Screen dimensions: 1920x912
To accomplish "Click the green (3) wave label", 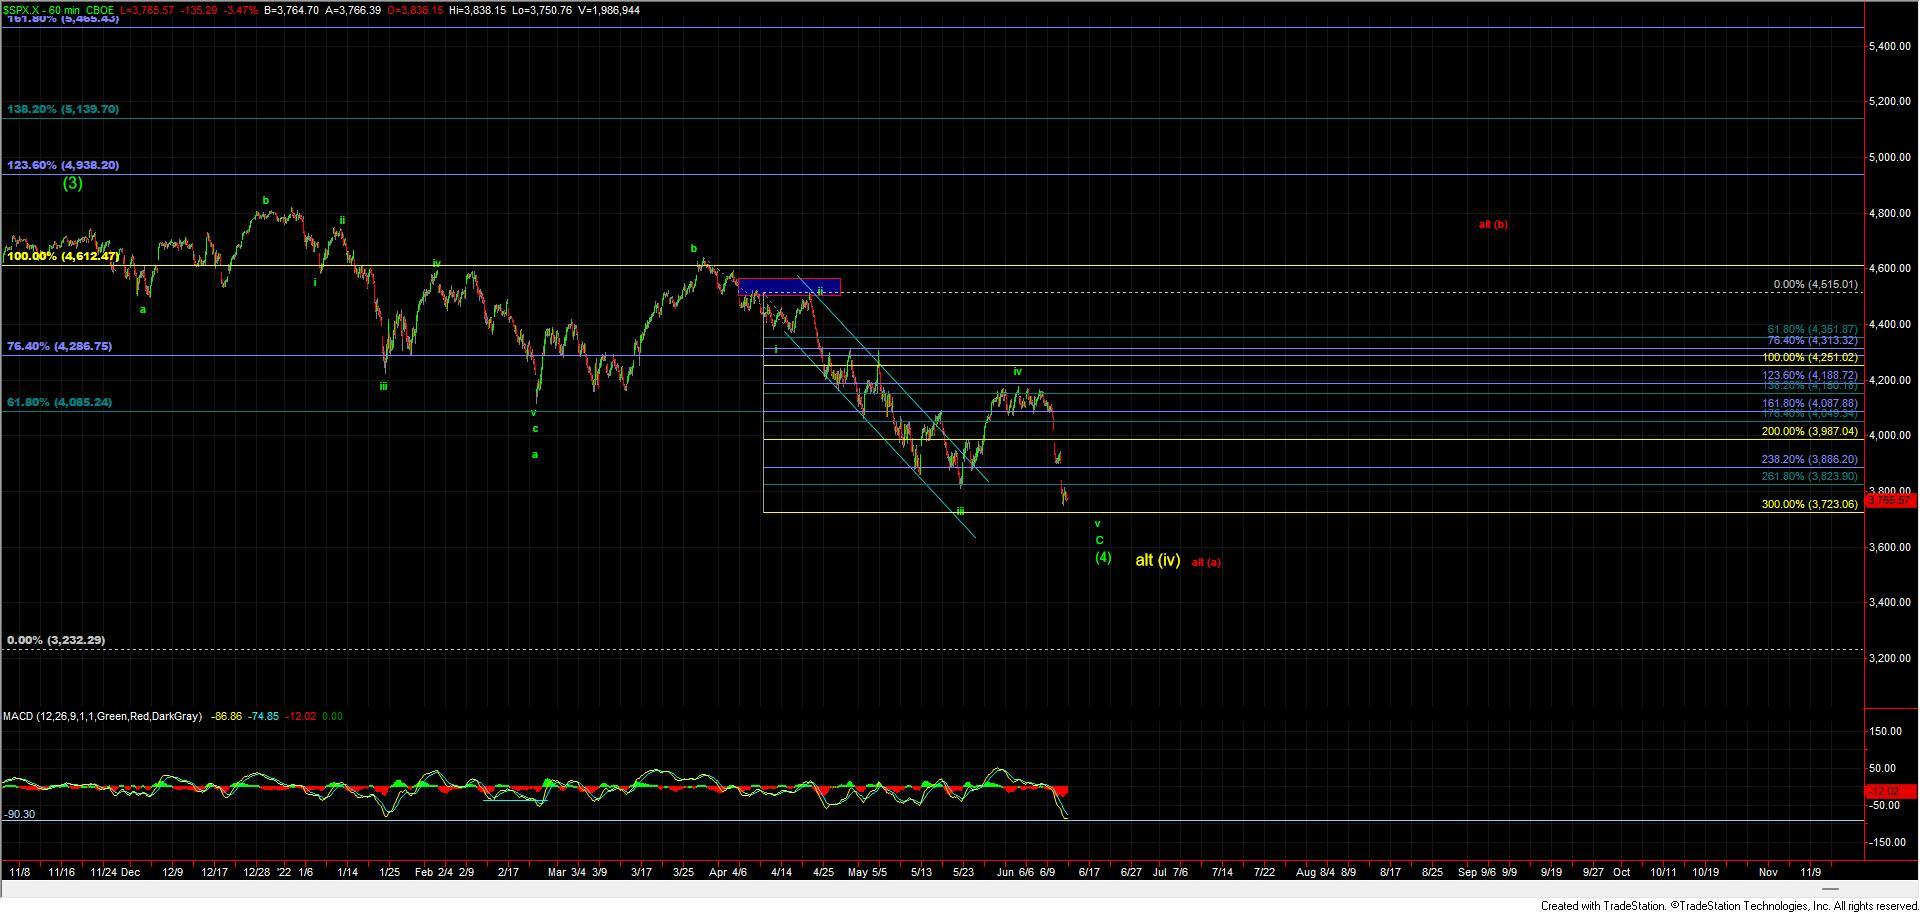I will (x=72, y=183).
